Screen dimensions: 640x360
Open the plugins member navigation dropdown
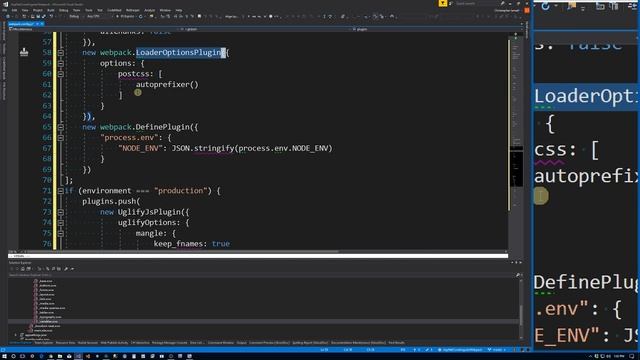click(438, 29)
